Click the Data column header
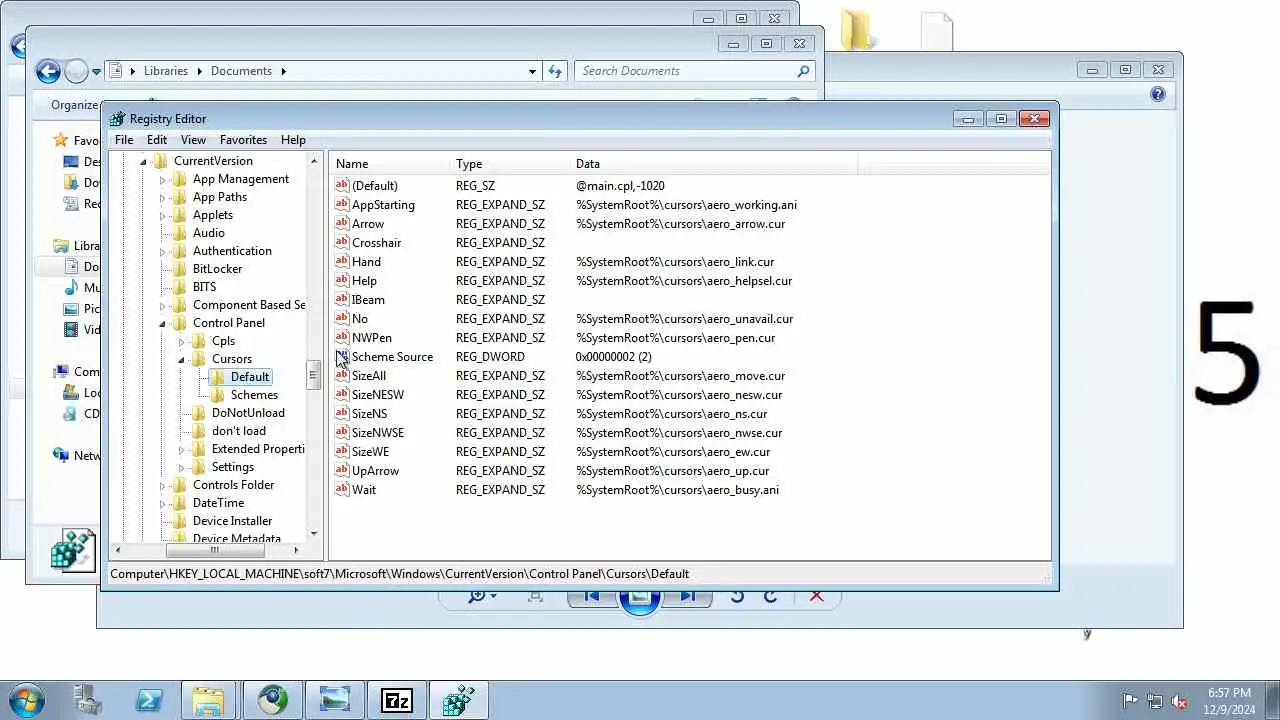Image resolution: width=1280 pixels, height=720 pixels. click(x=714, y=164)
